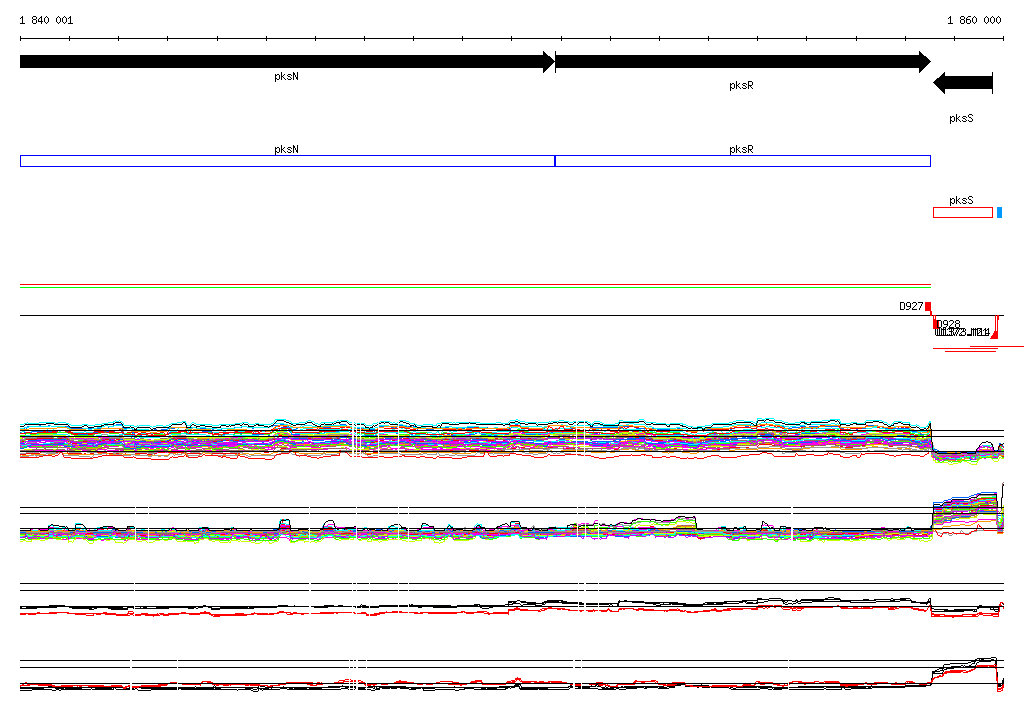Click the pksS label below the short arrow

[x=961, y=118]
